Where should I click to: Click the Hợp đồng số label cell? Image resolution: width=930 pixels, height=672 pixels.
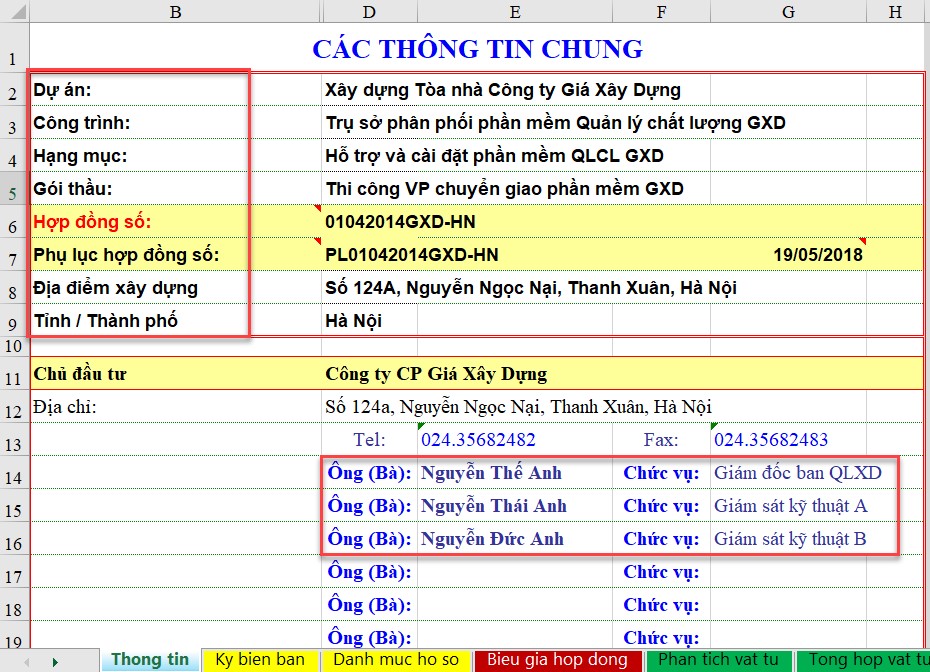(x=92, y=222)
